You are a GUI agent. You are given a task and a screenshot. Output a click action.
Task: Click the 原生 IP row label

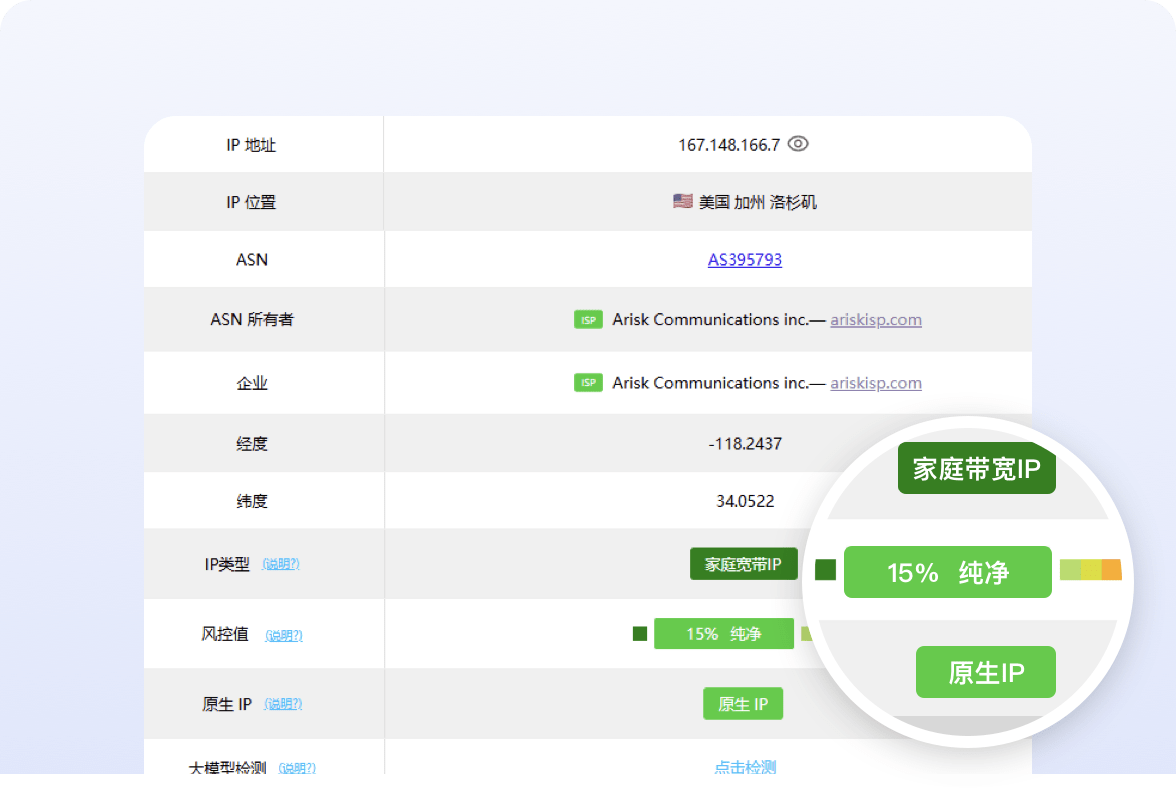[227, 704]
